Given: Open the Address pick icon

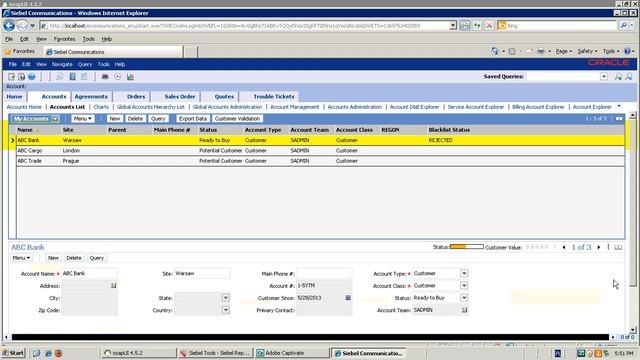Looking at the screenshot, I should pyautogui.click(x=113, y=286).
